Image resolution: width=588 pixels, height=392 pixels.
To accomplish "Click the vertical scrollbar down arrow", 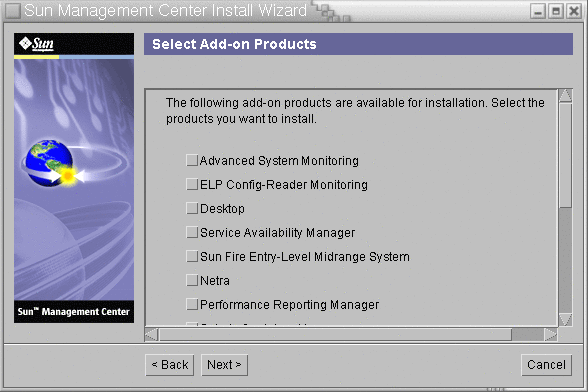I will [x=565, y=319].
